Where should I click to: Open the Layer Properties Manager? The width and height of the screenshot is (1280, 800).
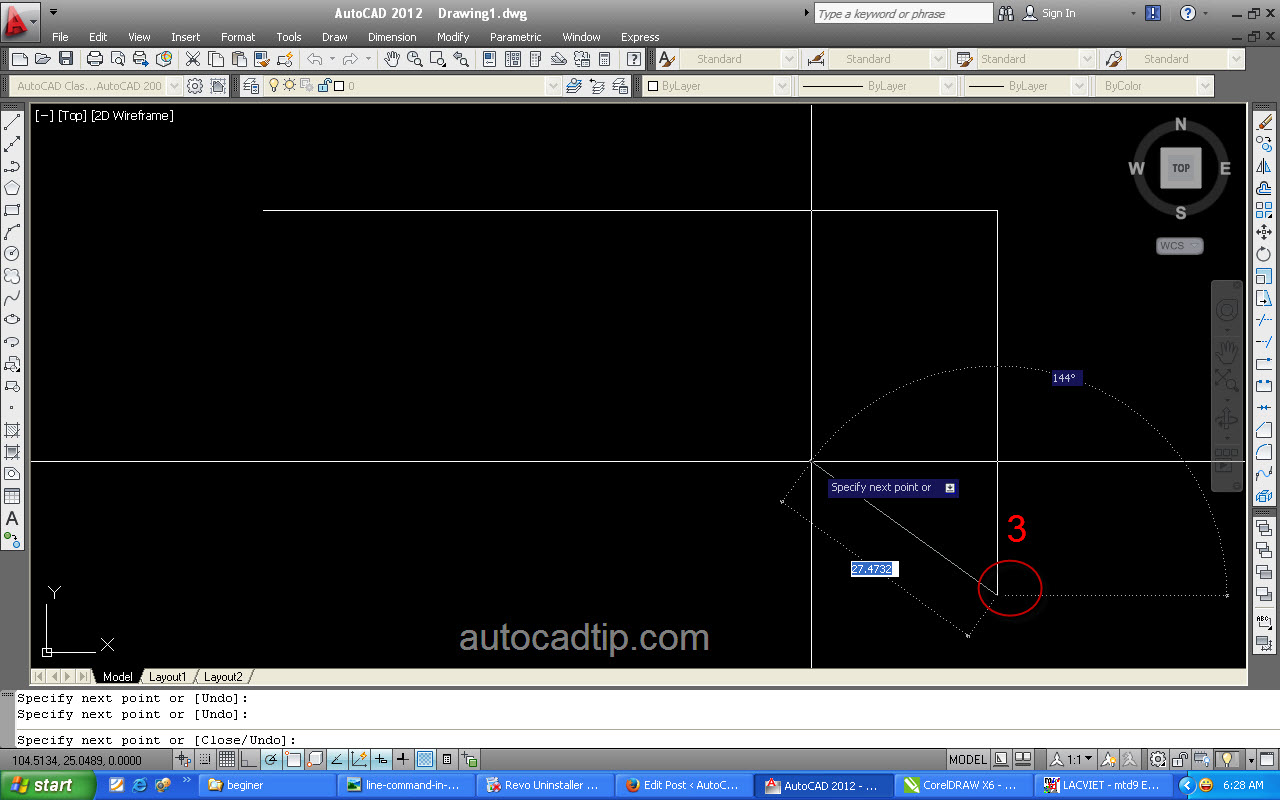tap(251, 86)
